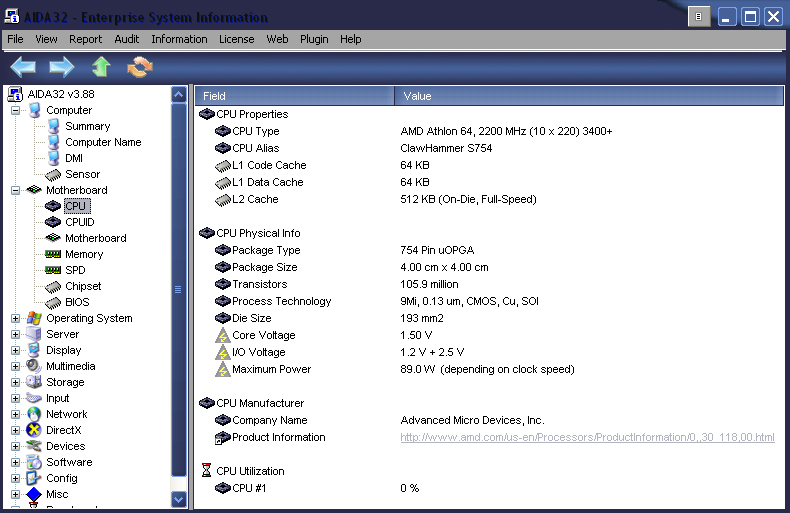
Task: Select the Operating System Windows-flag icon
Action: pyautogui.click(x=34, y=318)
